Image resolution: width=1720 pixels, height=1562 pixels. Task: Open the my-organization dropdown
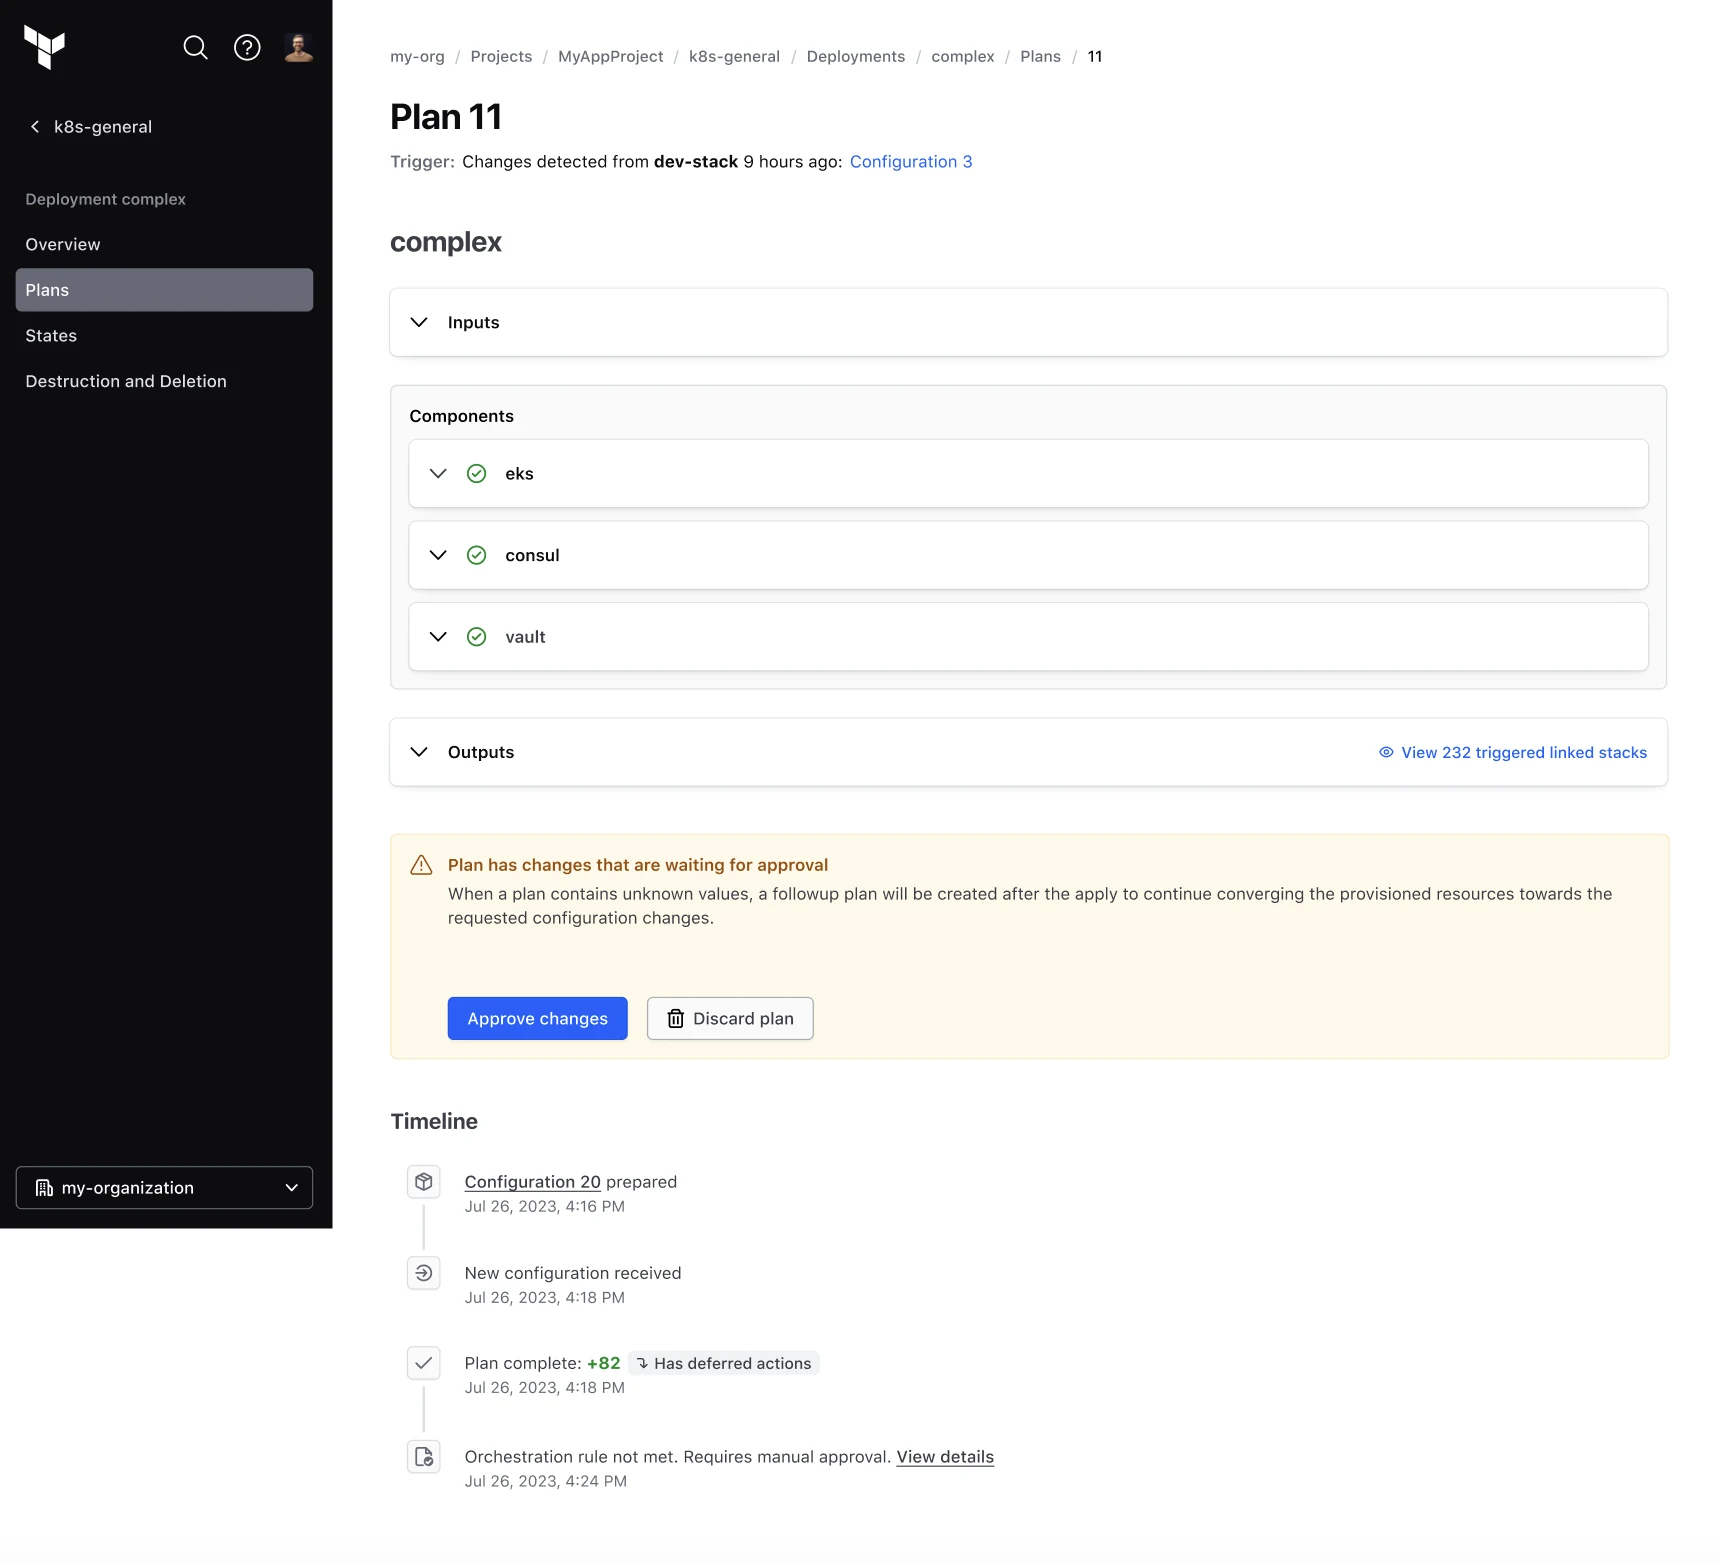[x=164, y=1188]
